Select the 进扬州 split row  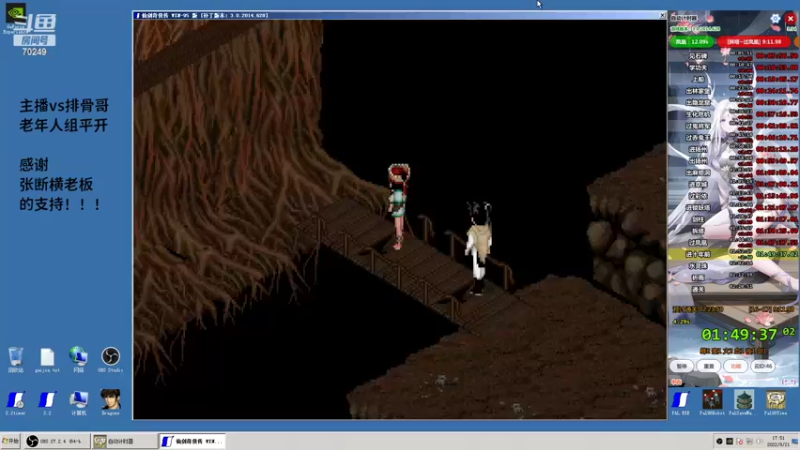click(733, 149)
